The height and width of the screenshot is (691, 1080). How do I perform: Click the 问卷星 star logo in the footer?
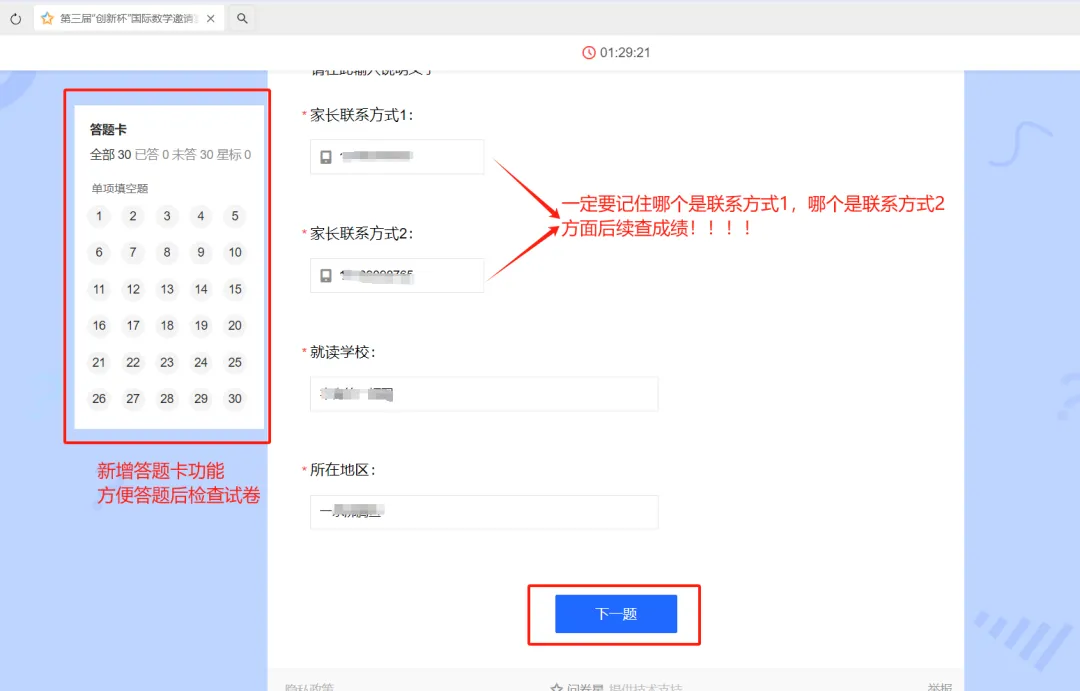pyautogui.click(x=557, y=686)
